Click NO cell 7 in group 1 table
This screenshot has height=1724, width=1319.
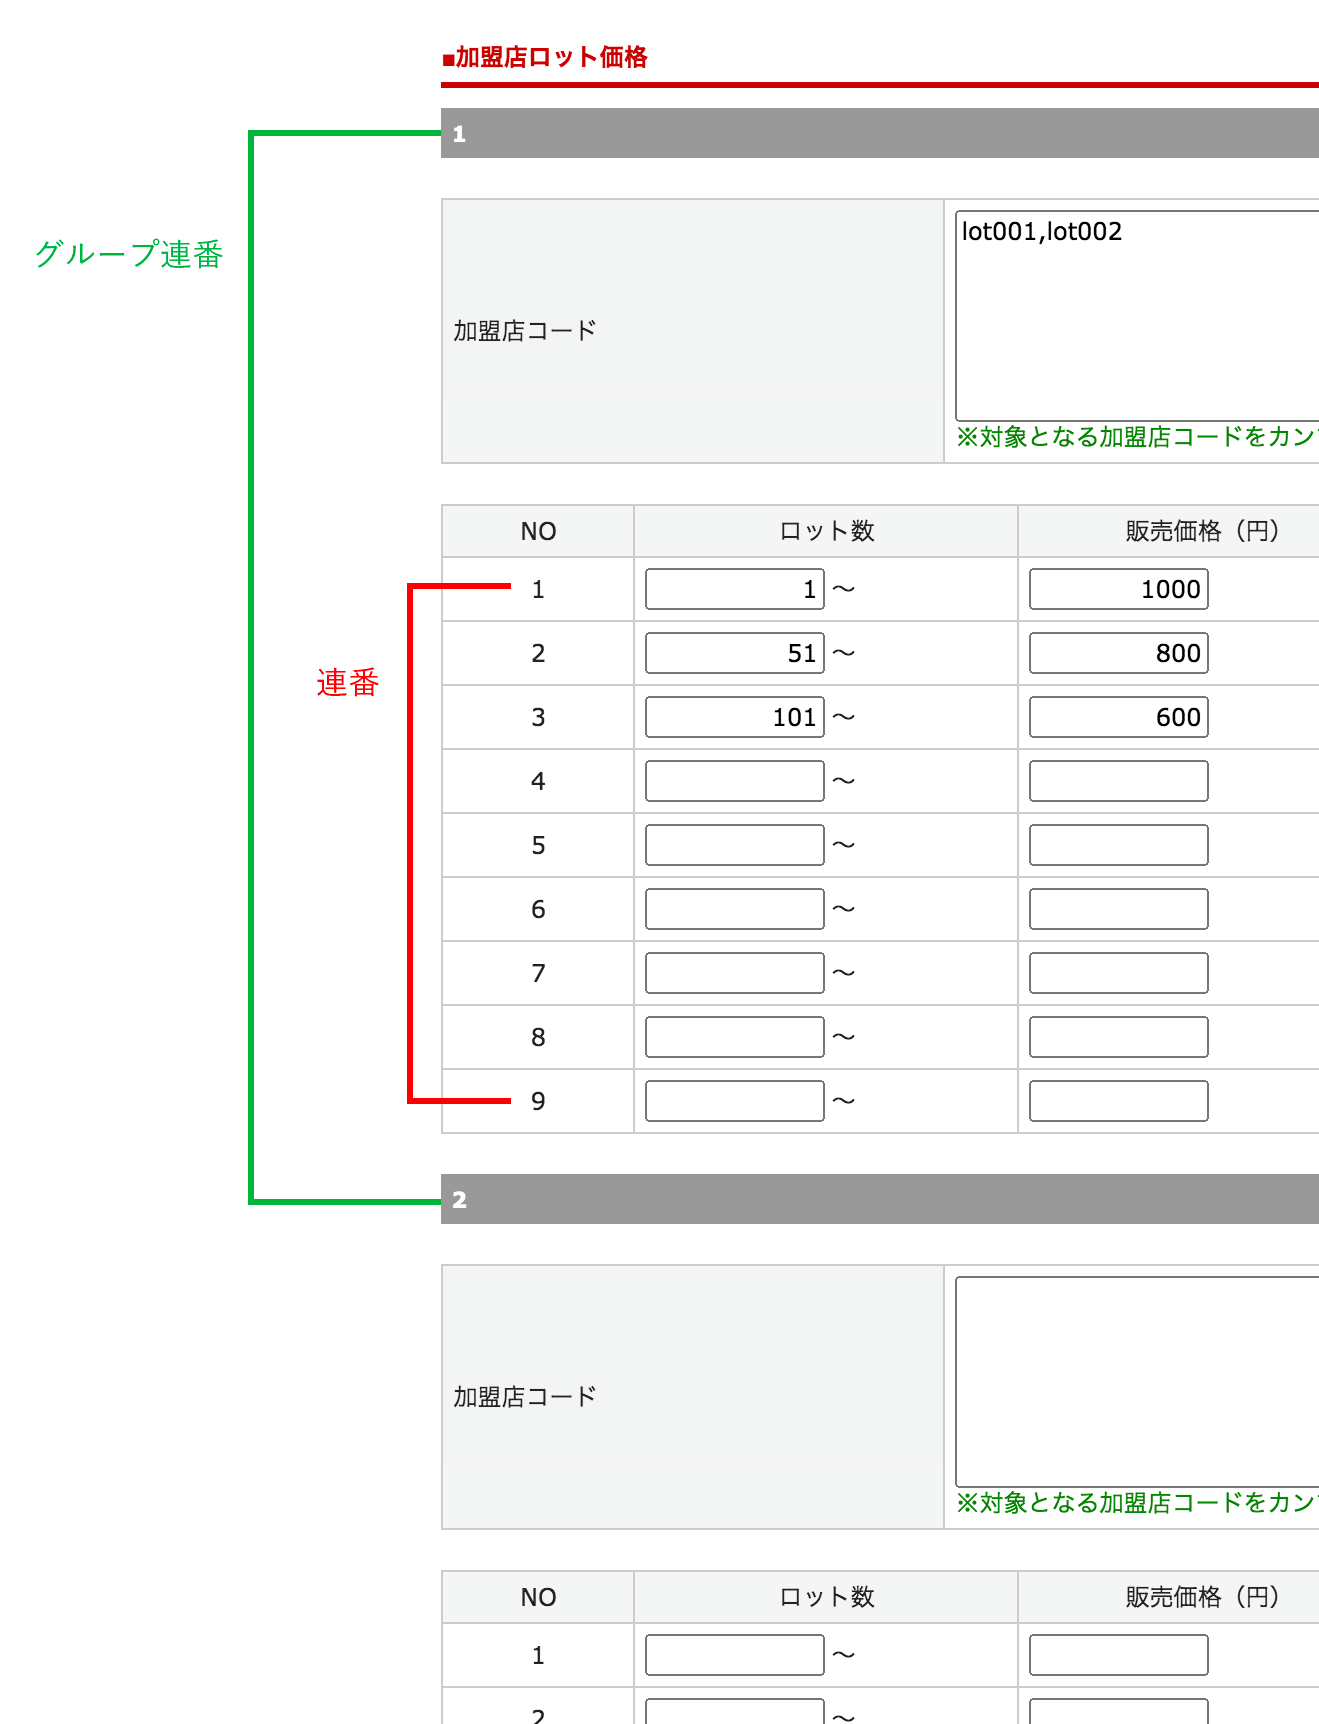[x=538, y=973]
